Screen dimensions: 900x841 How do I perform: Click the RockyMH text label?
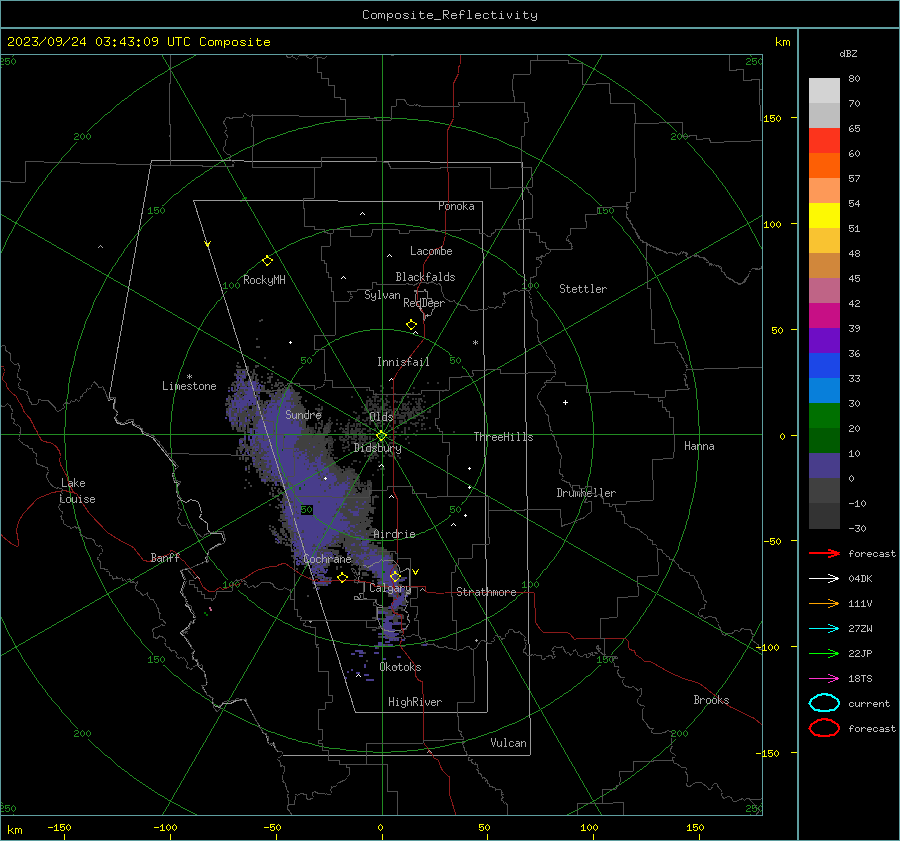(264, 280)
